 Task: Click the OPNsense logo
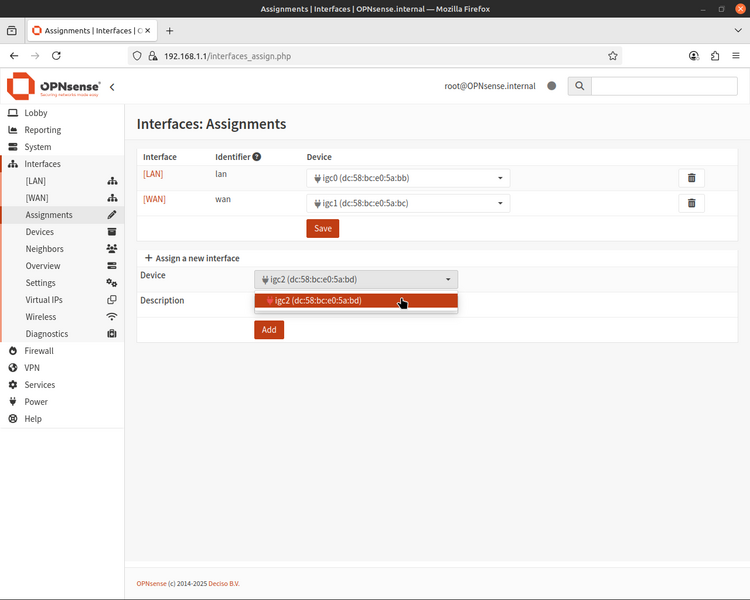click(x=54, y=86)
